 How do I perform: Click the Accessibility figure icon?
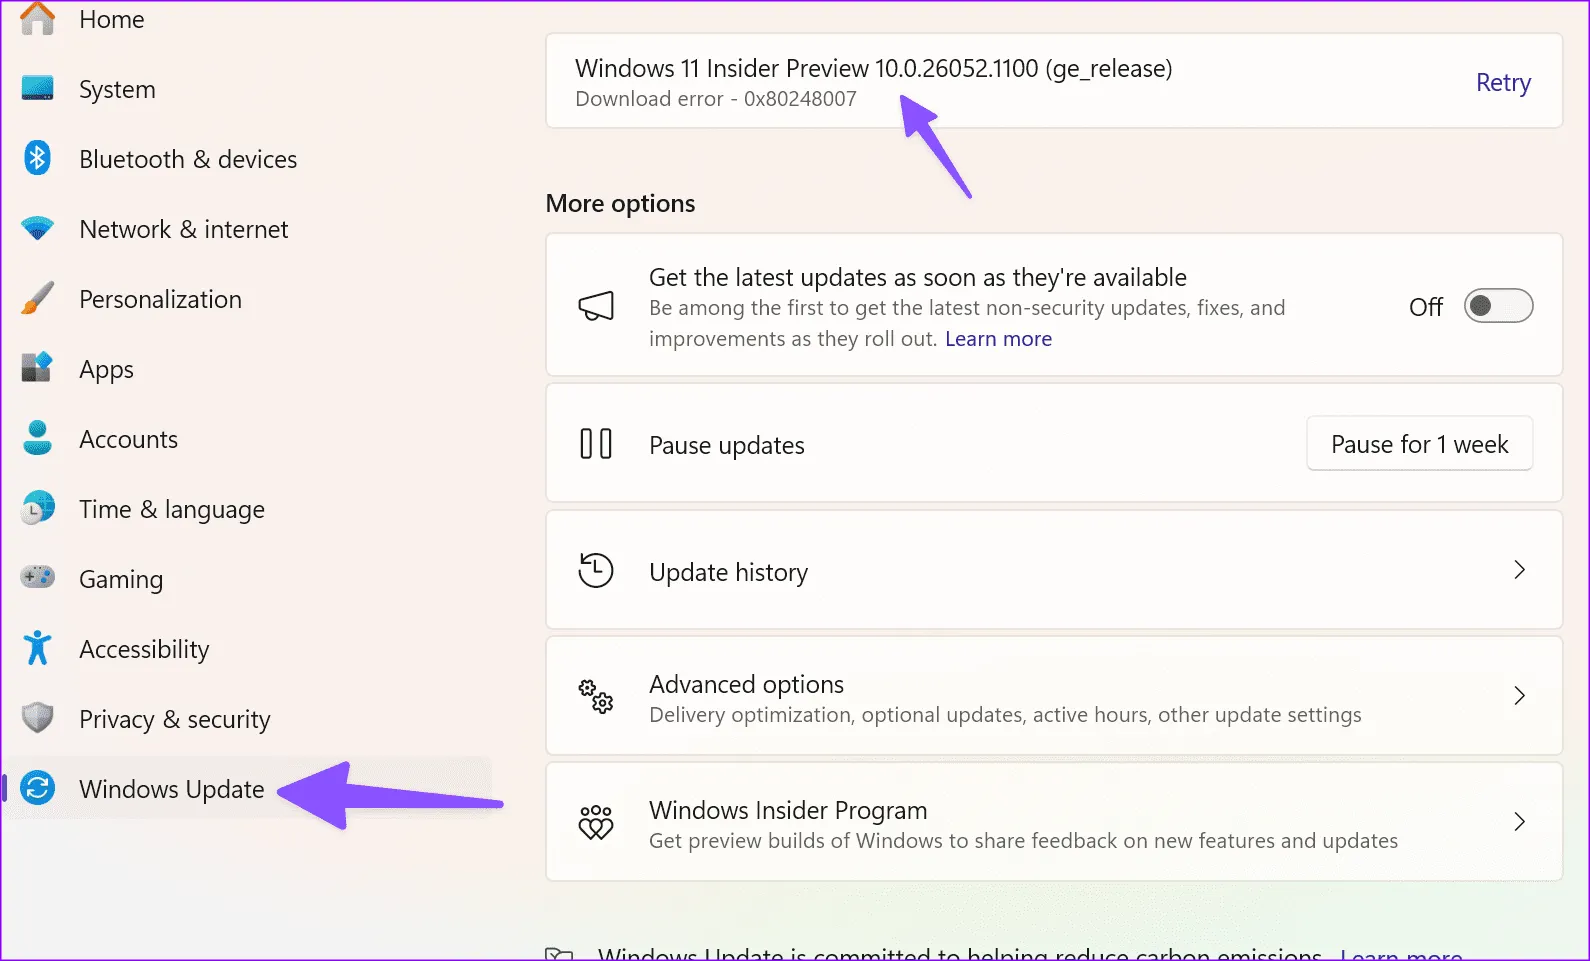click(x=38, y=648)
